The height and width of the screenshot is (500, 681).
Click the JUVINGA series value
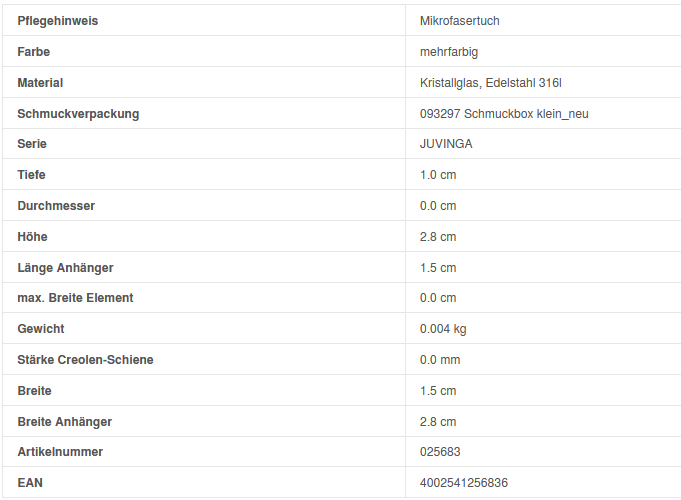point(446,144)
